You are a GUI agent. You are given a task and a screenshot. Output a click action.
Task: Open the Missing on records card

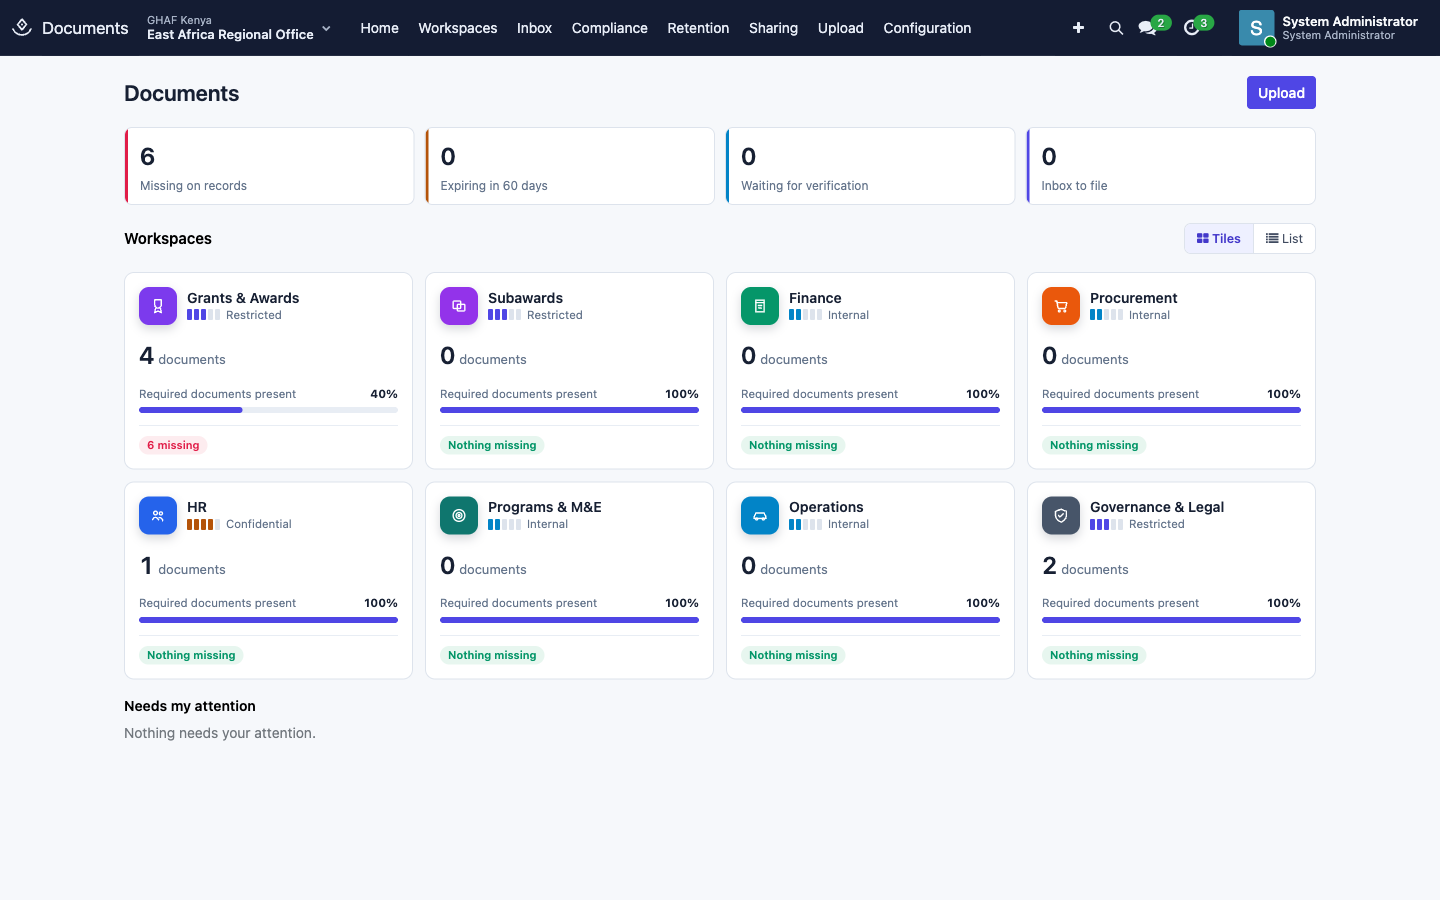pyautogui.click(x=269, y=166)
